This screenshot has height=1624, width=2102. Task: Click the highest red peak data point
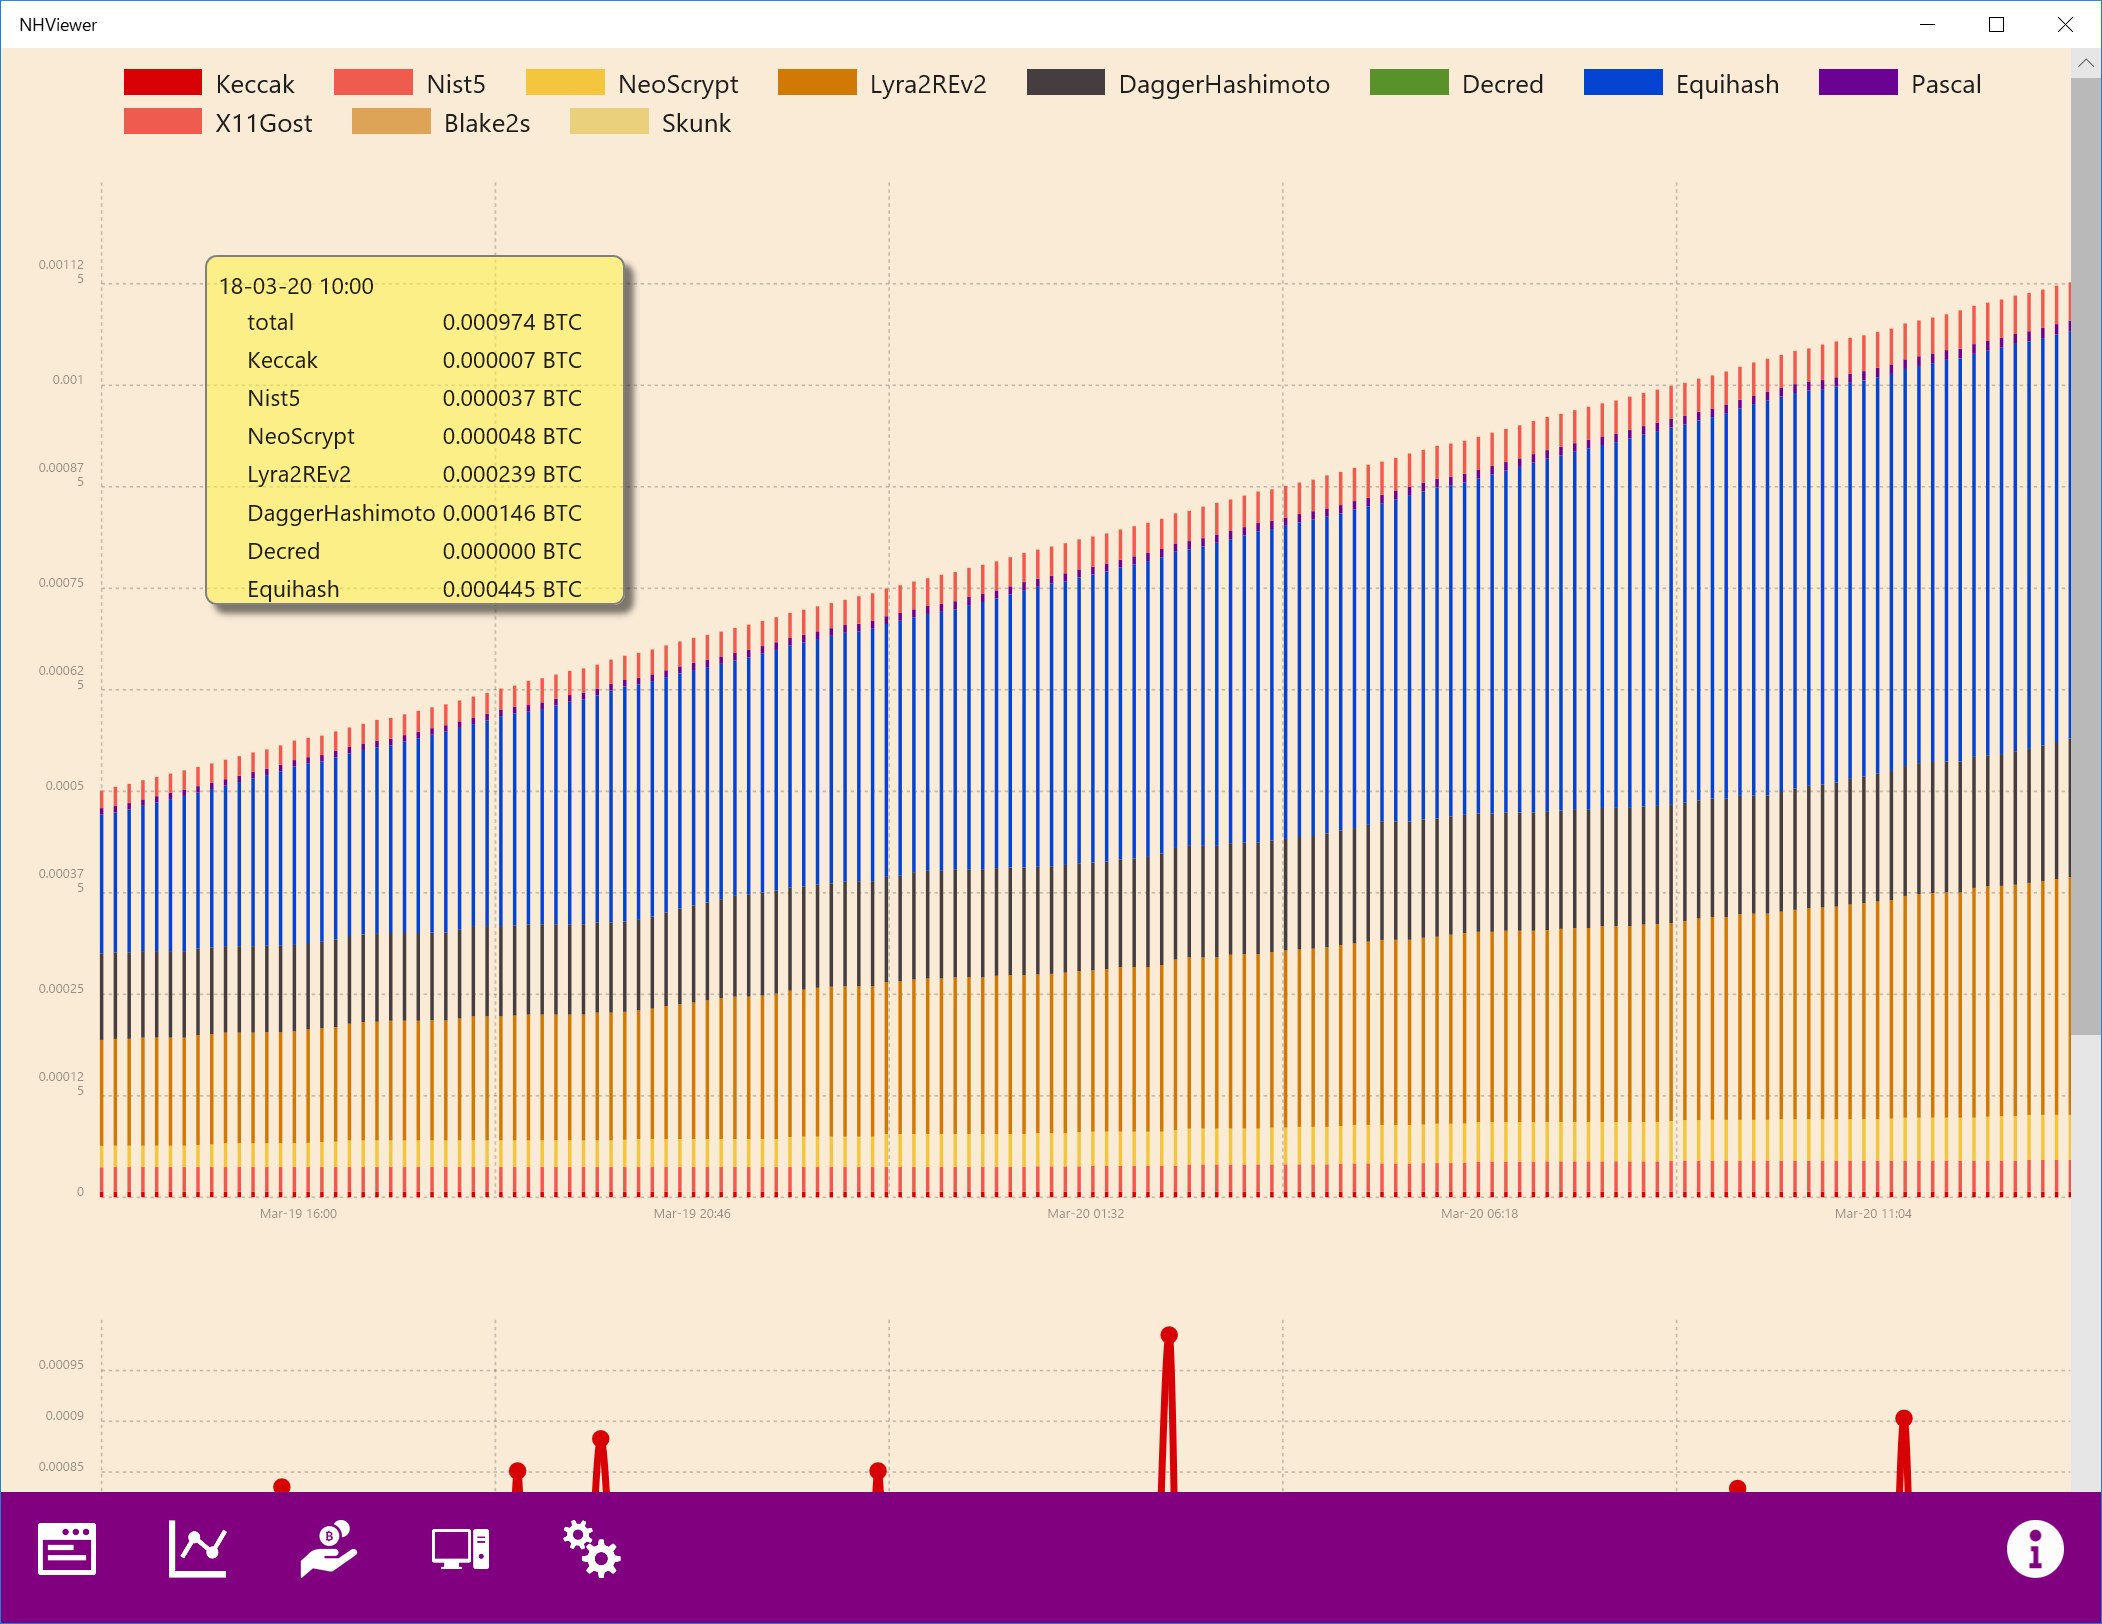[x=1169, y=1335]
